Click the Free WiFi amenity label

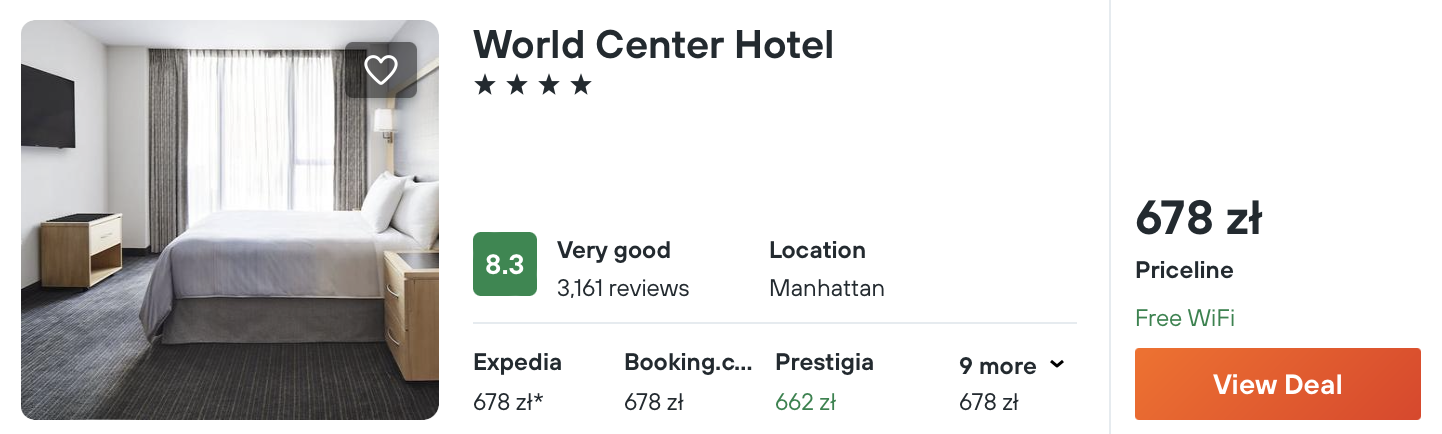1185,319
